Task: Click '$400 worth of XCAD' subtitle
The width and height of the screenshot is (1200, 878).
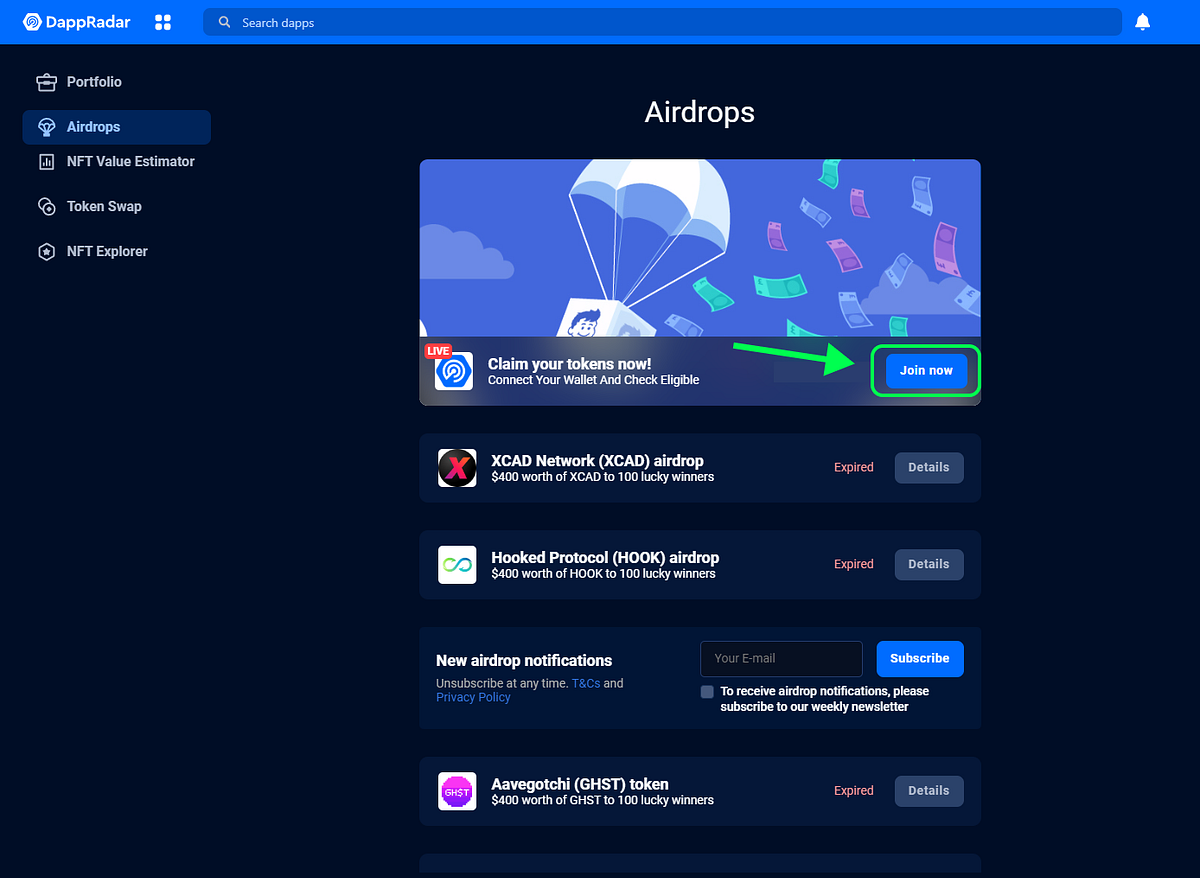Action: pyautogui.click(x=602, y=478)
